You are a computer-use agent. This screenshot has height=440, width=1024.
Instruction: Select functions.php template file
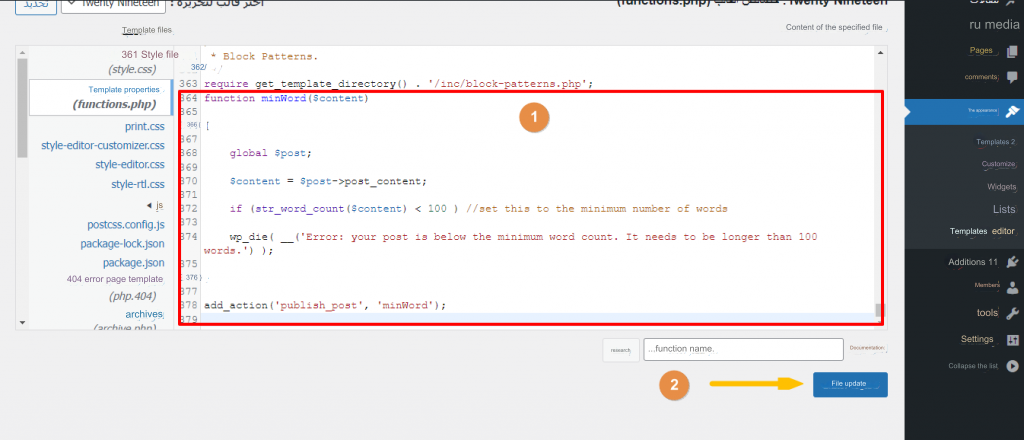tap(101, 96)
